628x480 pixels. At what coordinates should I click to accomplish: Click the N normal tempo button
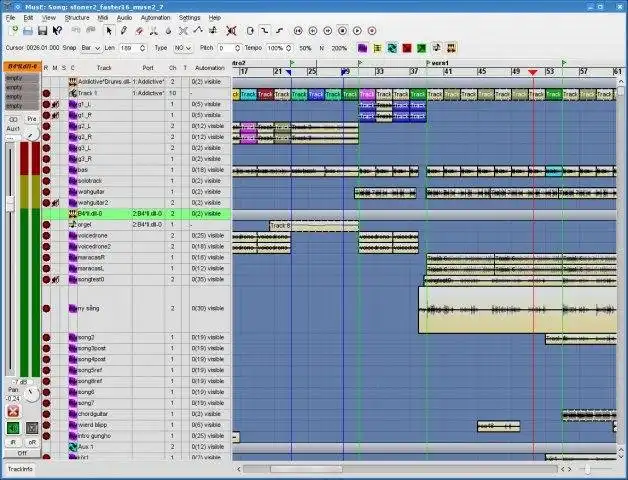[x=322, y=48]
